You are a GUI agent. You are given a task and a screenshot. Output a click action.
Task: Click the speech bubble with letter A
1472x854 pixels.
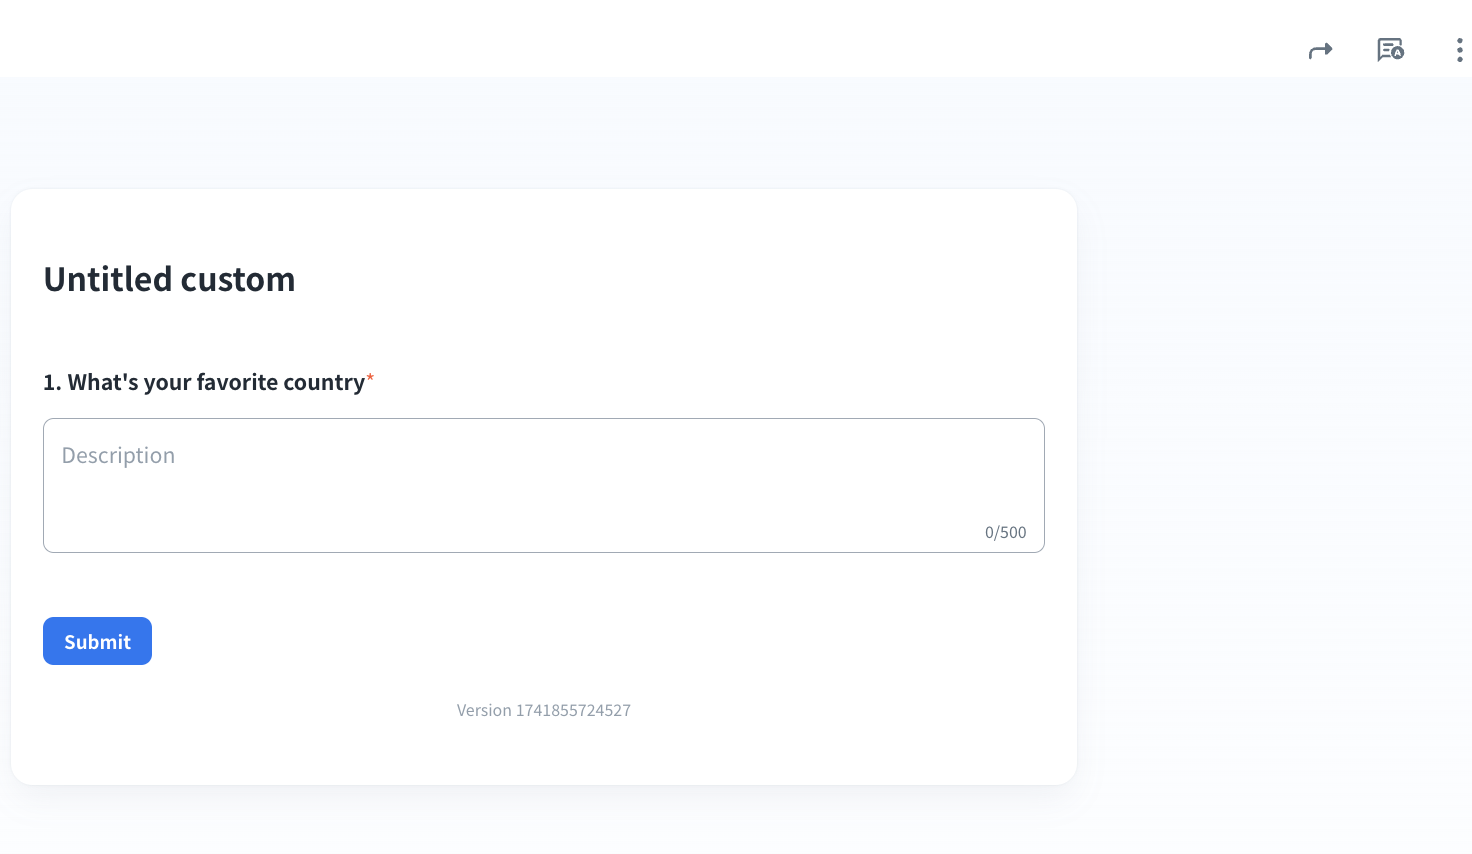tap(1390, 50)
